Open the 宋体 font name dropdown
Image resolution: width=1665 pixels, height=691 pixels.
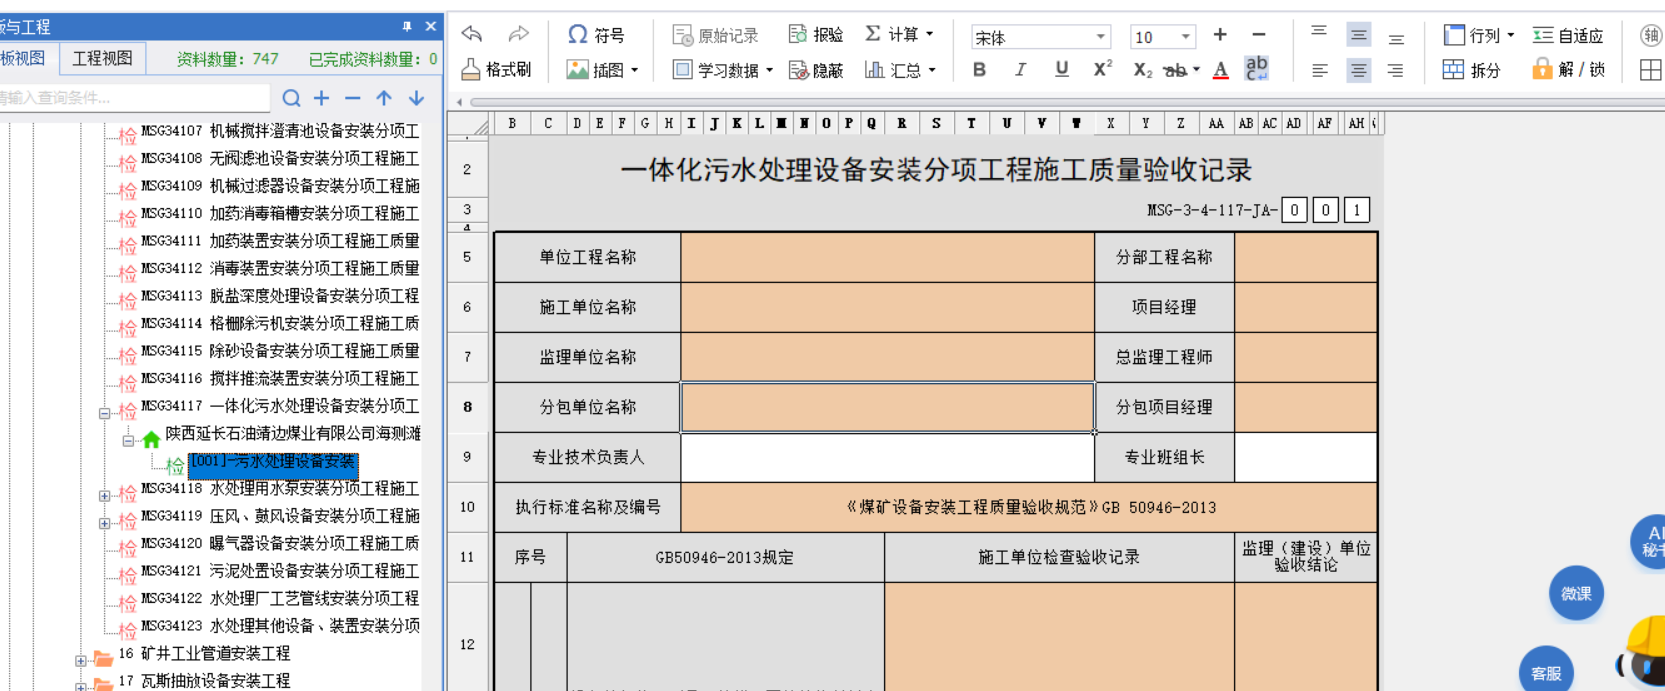click(1100, 37)
